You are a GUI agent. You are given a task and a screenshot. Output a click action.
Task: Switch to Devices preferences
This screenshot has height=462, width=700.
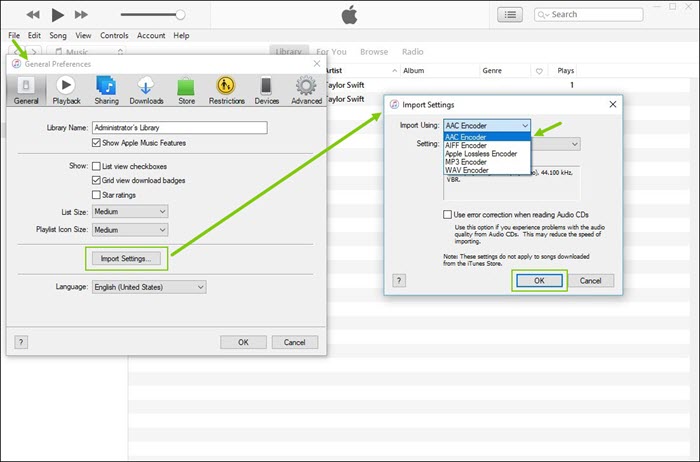click(x=267, y=90)
